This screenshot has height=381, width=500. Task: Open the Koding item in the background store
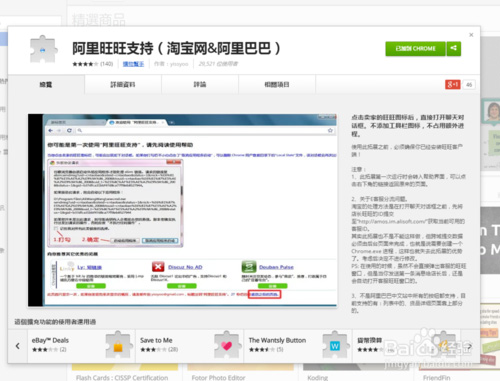click(x=318, y=378)
